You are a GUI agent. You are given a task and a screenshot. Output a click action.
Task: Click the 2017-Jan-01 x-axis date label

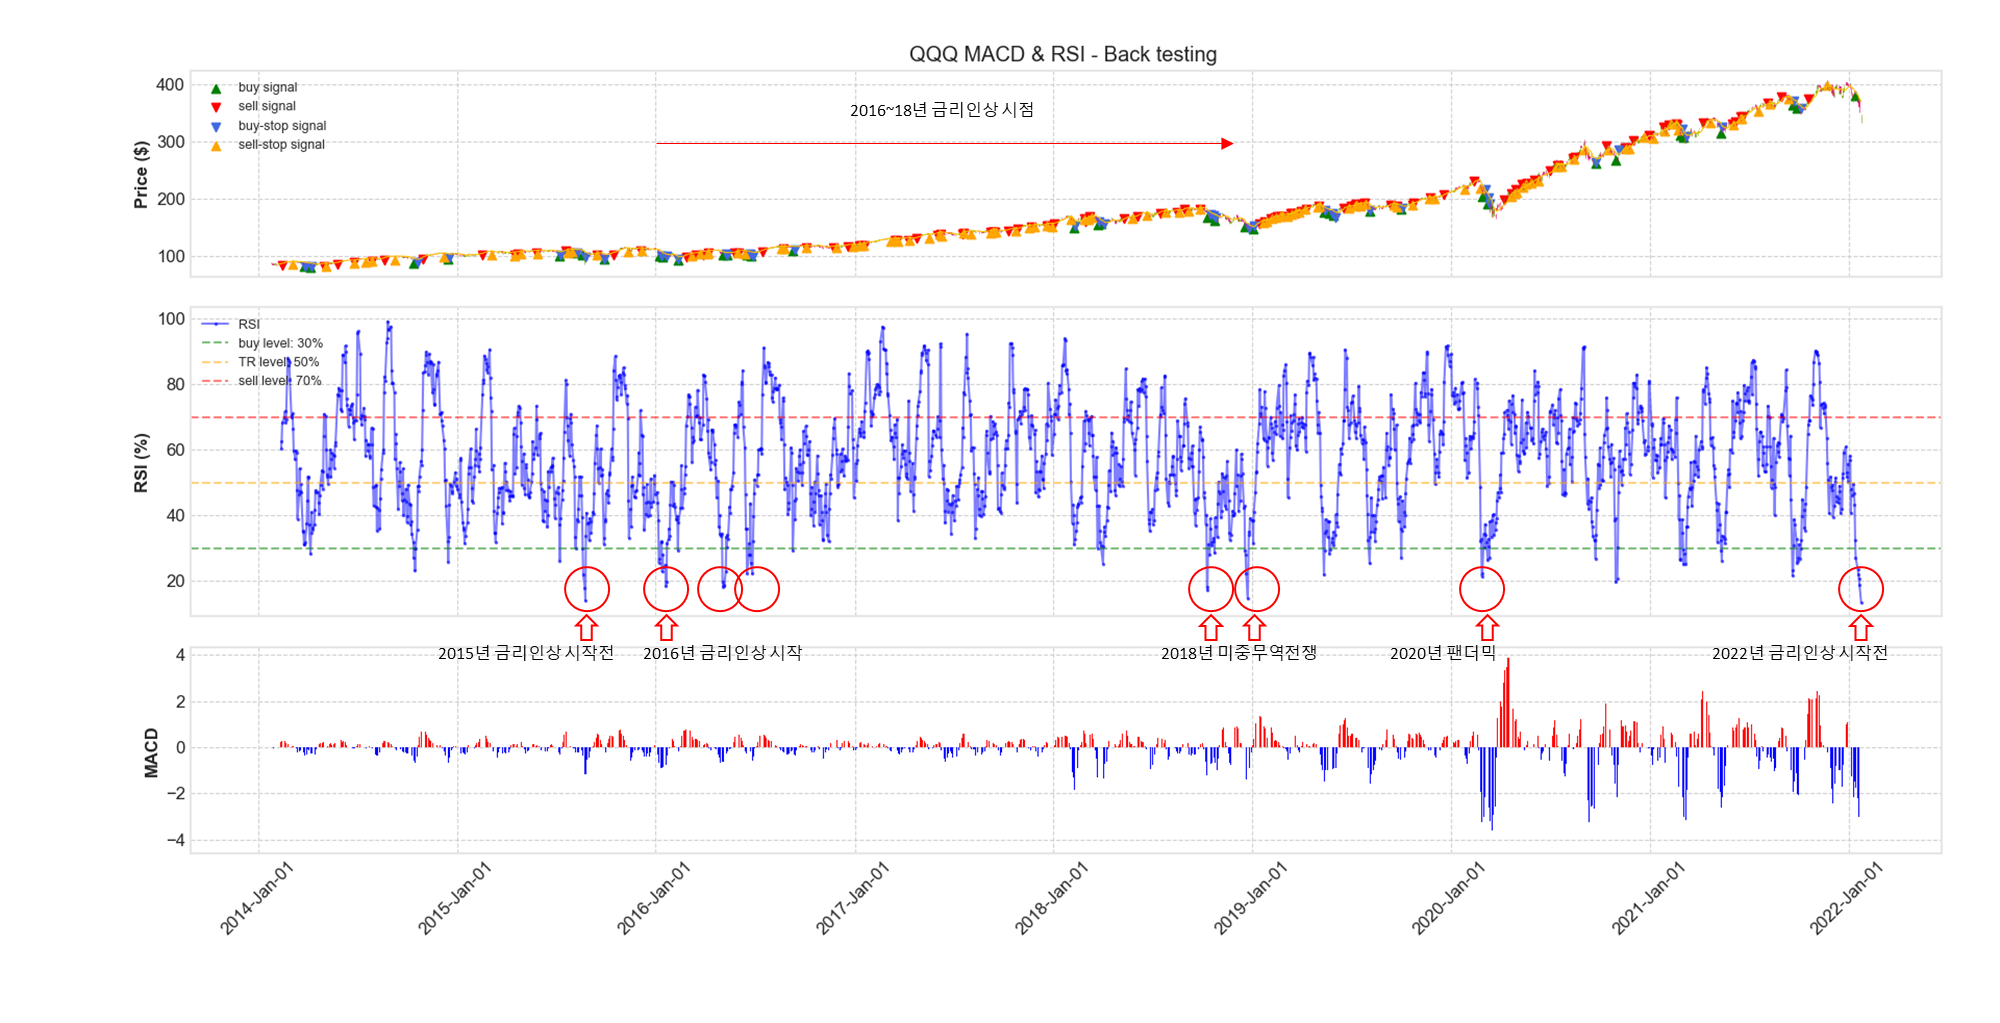(x=853, y=898)
